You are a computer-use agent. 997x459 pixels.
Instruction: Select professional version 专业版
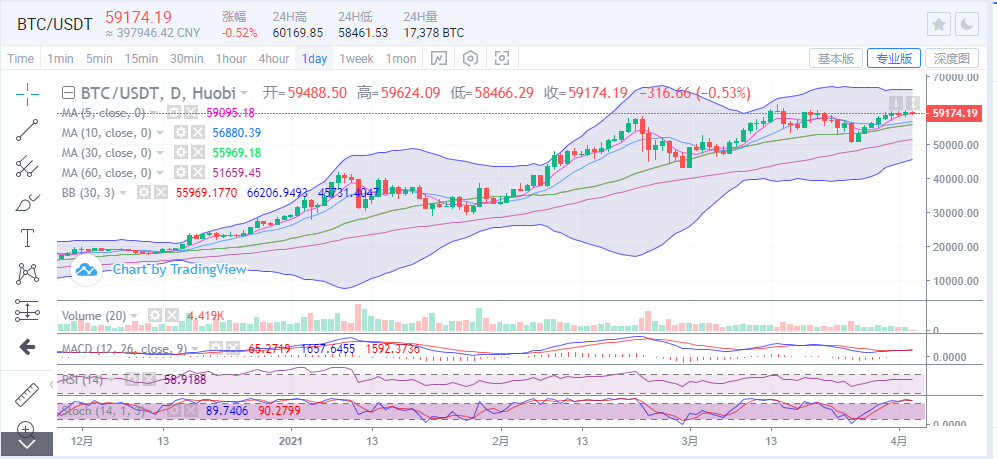pyautogui.click(x=894, y=58)
